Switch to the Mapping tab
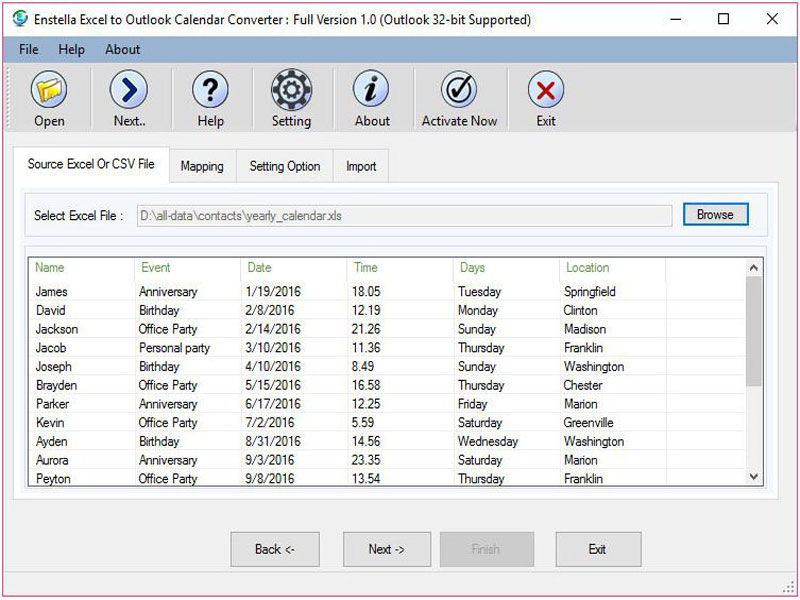The width and height of the screenshot is (800, 600). tap(202, 166)
